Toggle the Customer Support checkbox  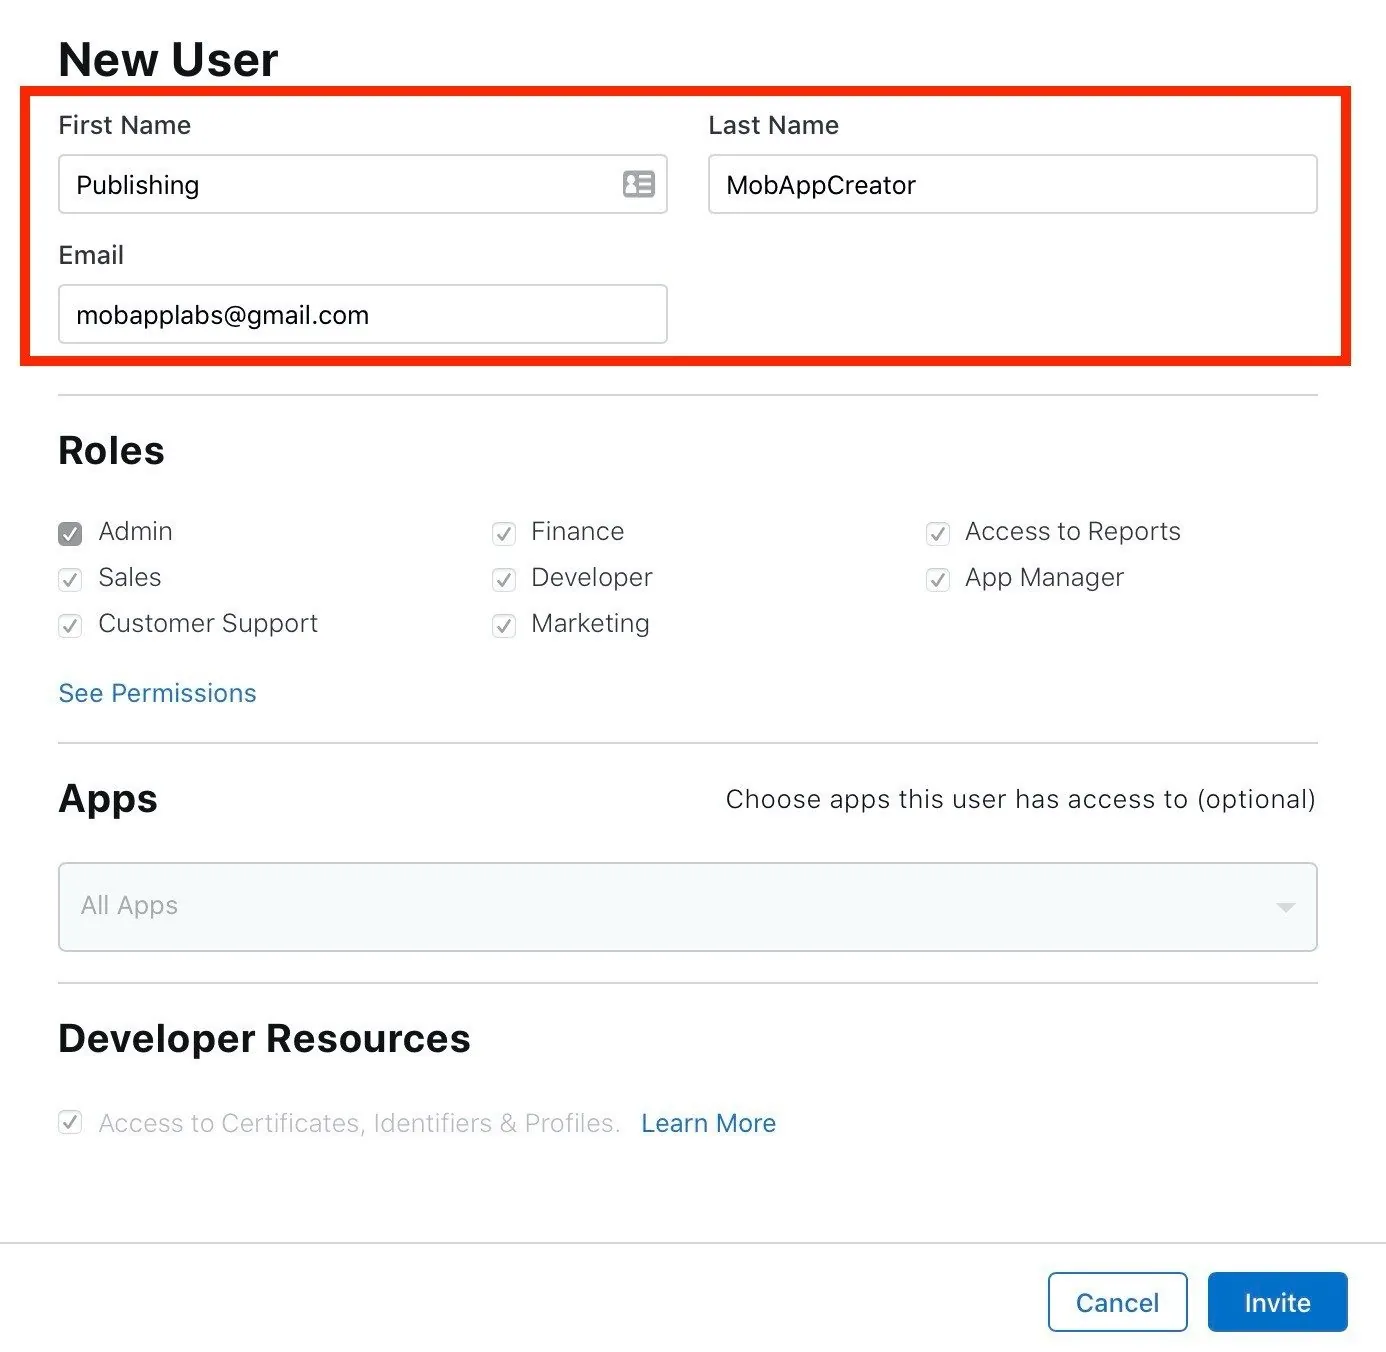70,625
